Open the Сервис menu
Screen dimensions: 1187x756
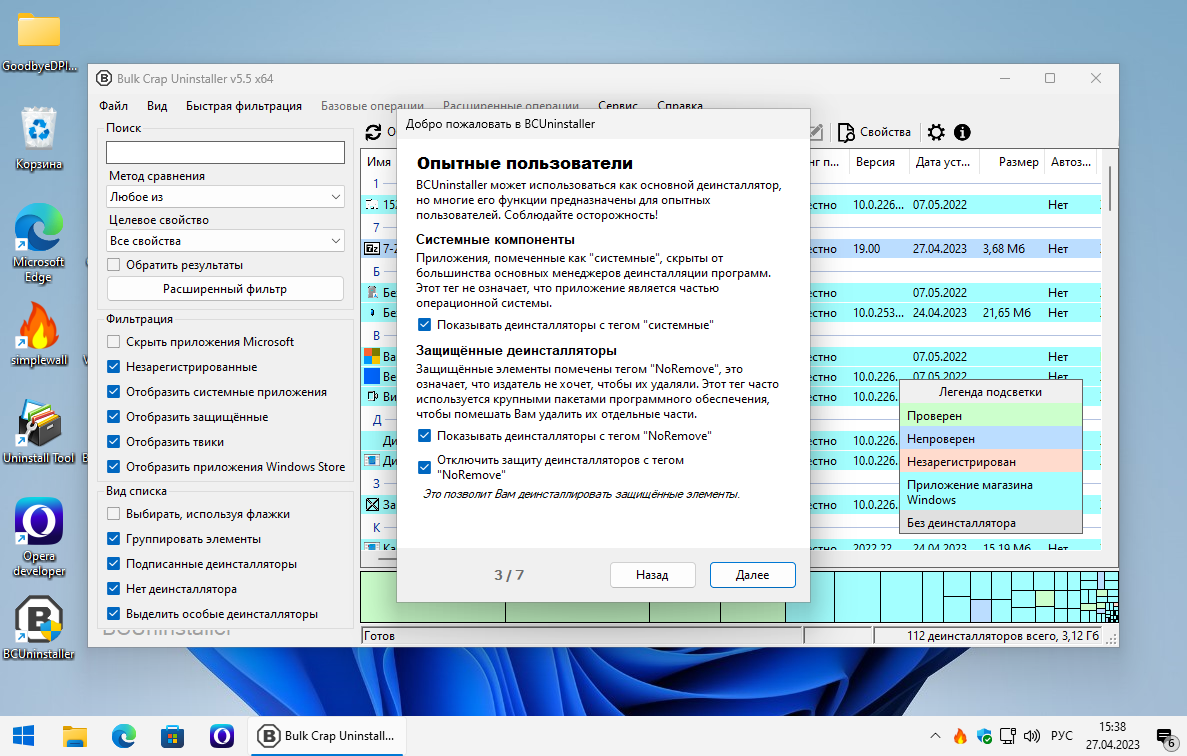pos(617,105)
